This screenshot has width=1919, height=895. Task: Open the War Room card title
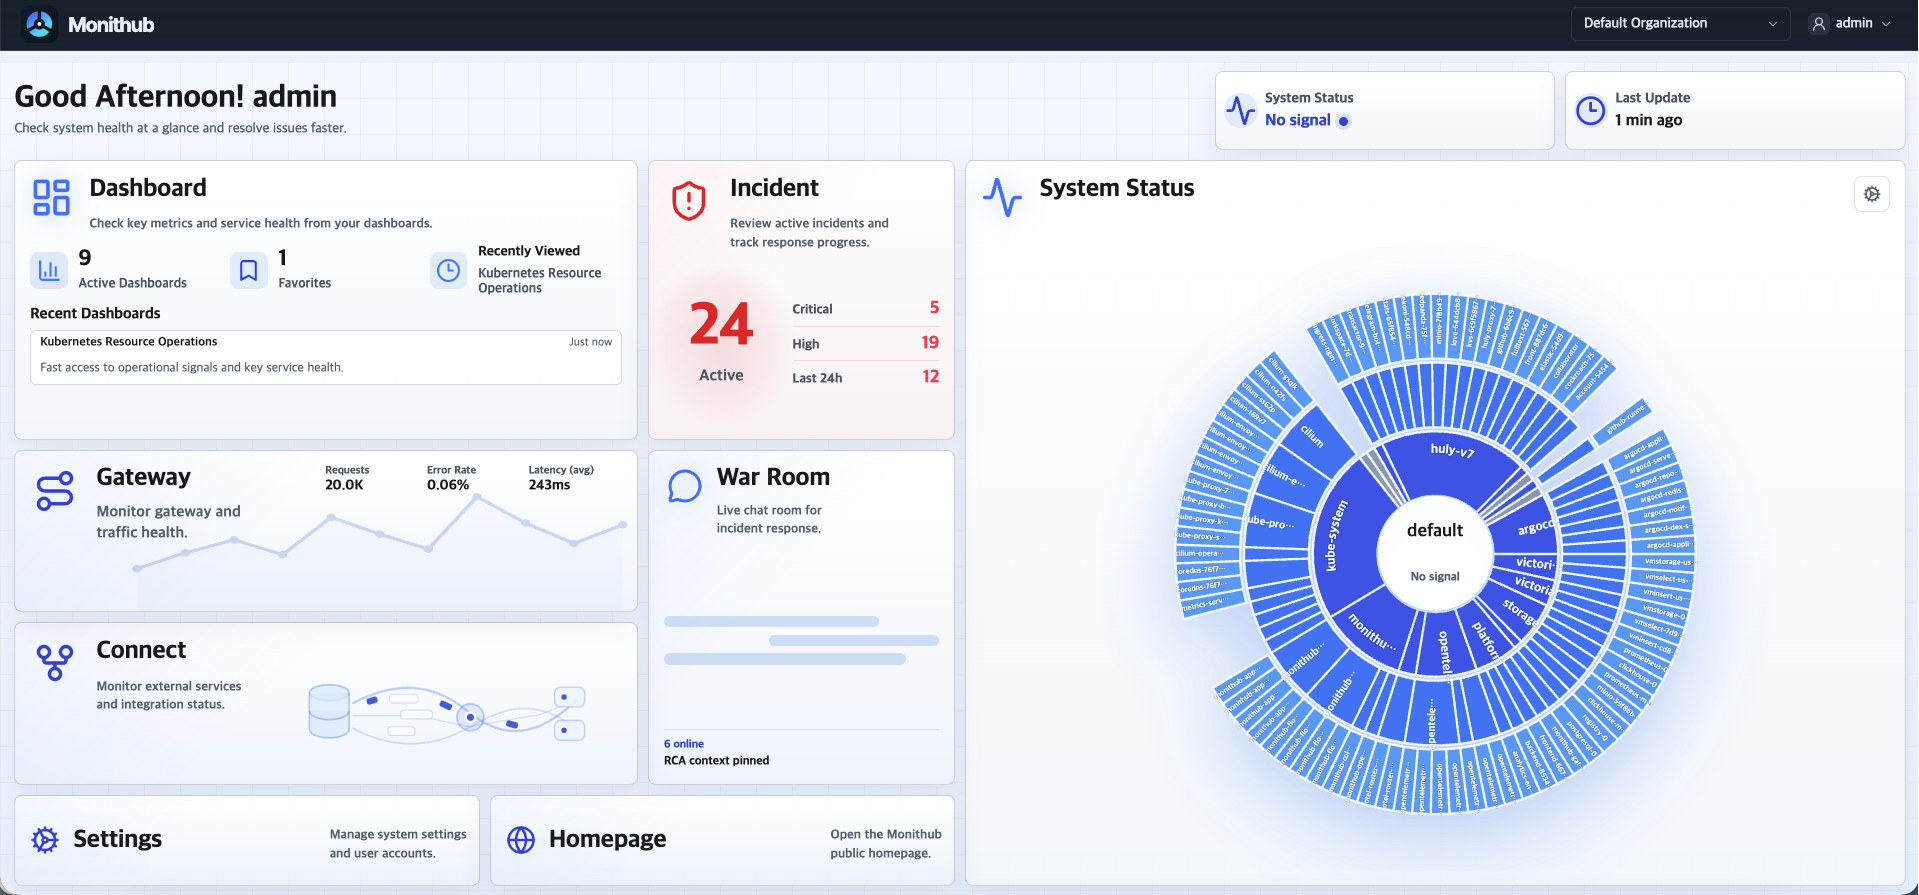point(773,477)
